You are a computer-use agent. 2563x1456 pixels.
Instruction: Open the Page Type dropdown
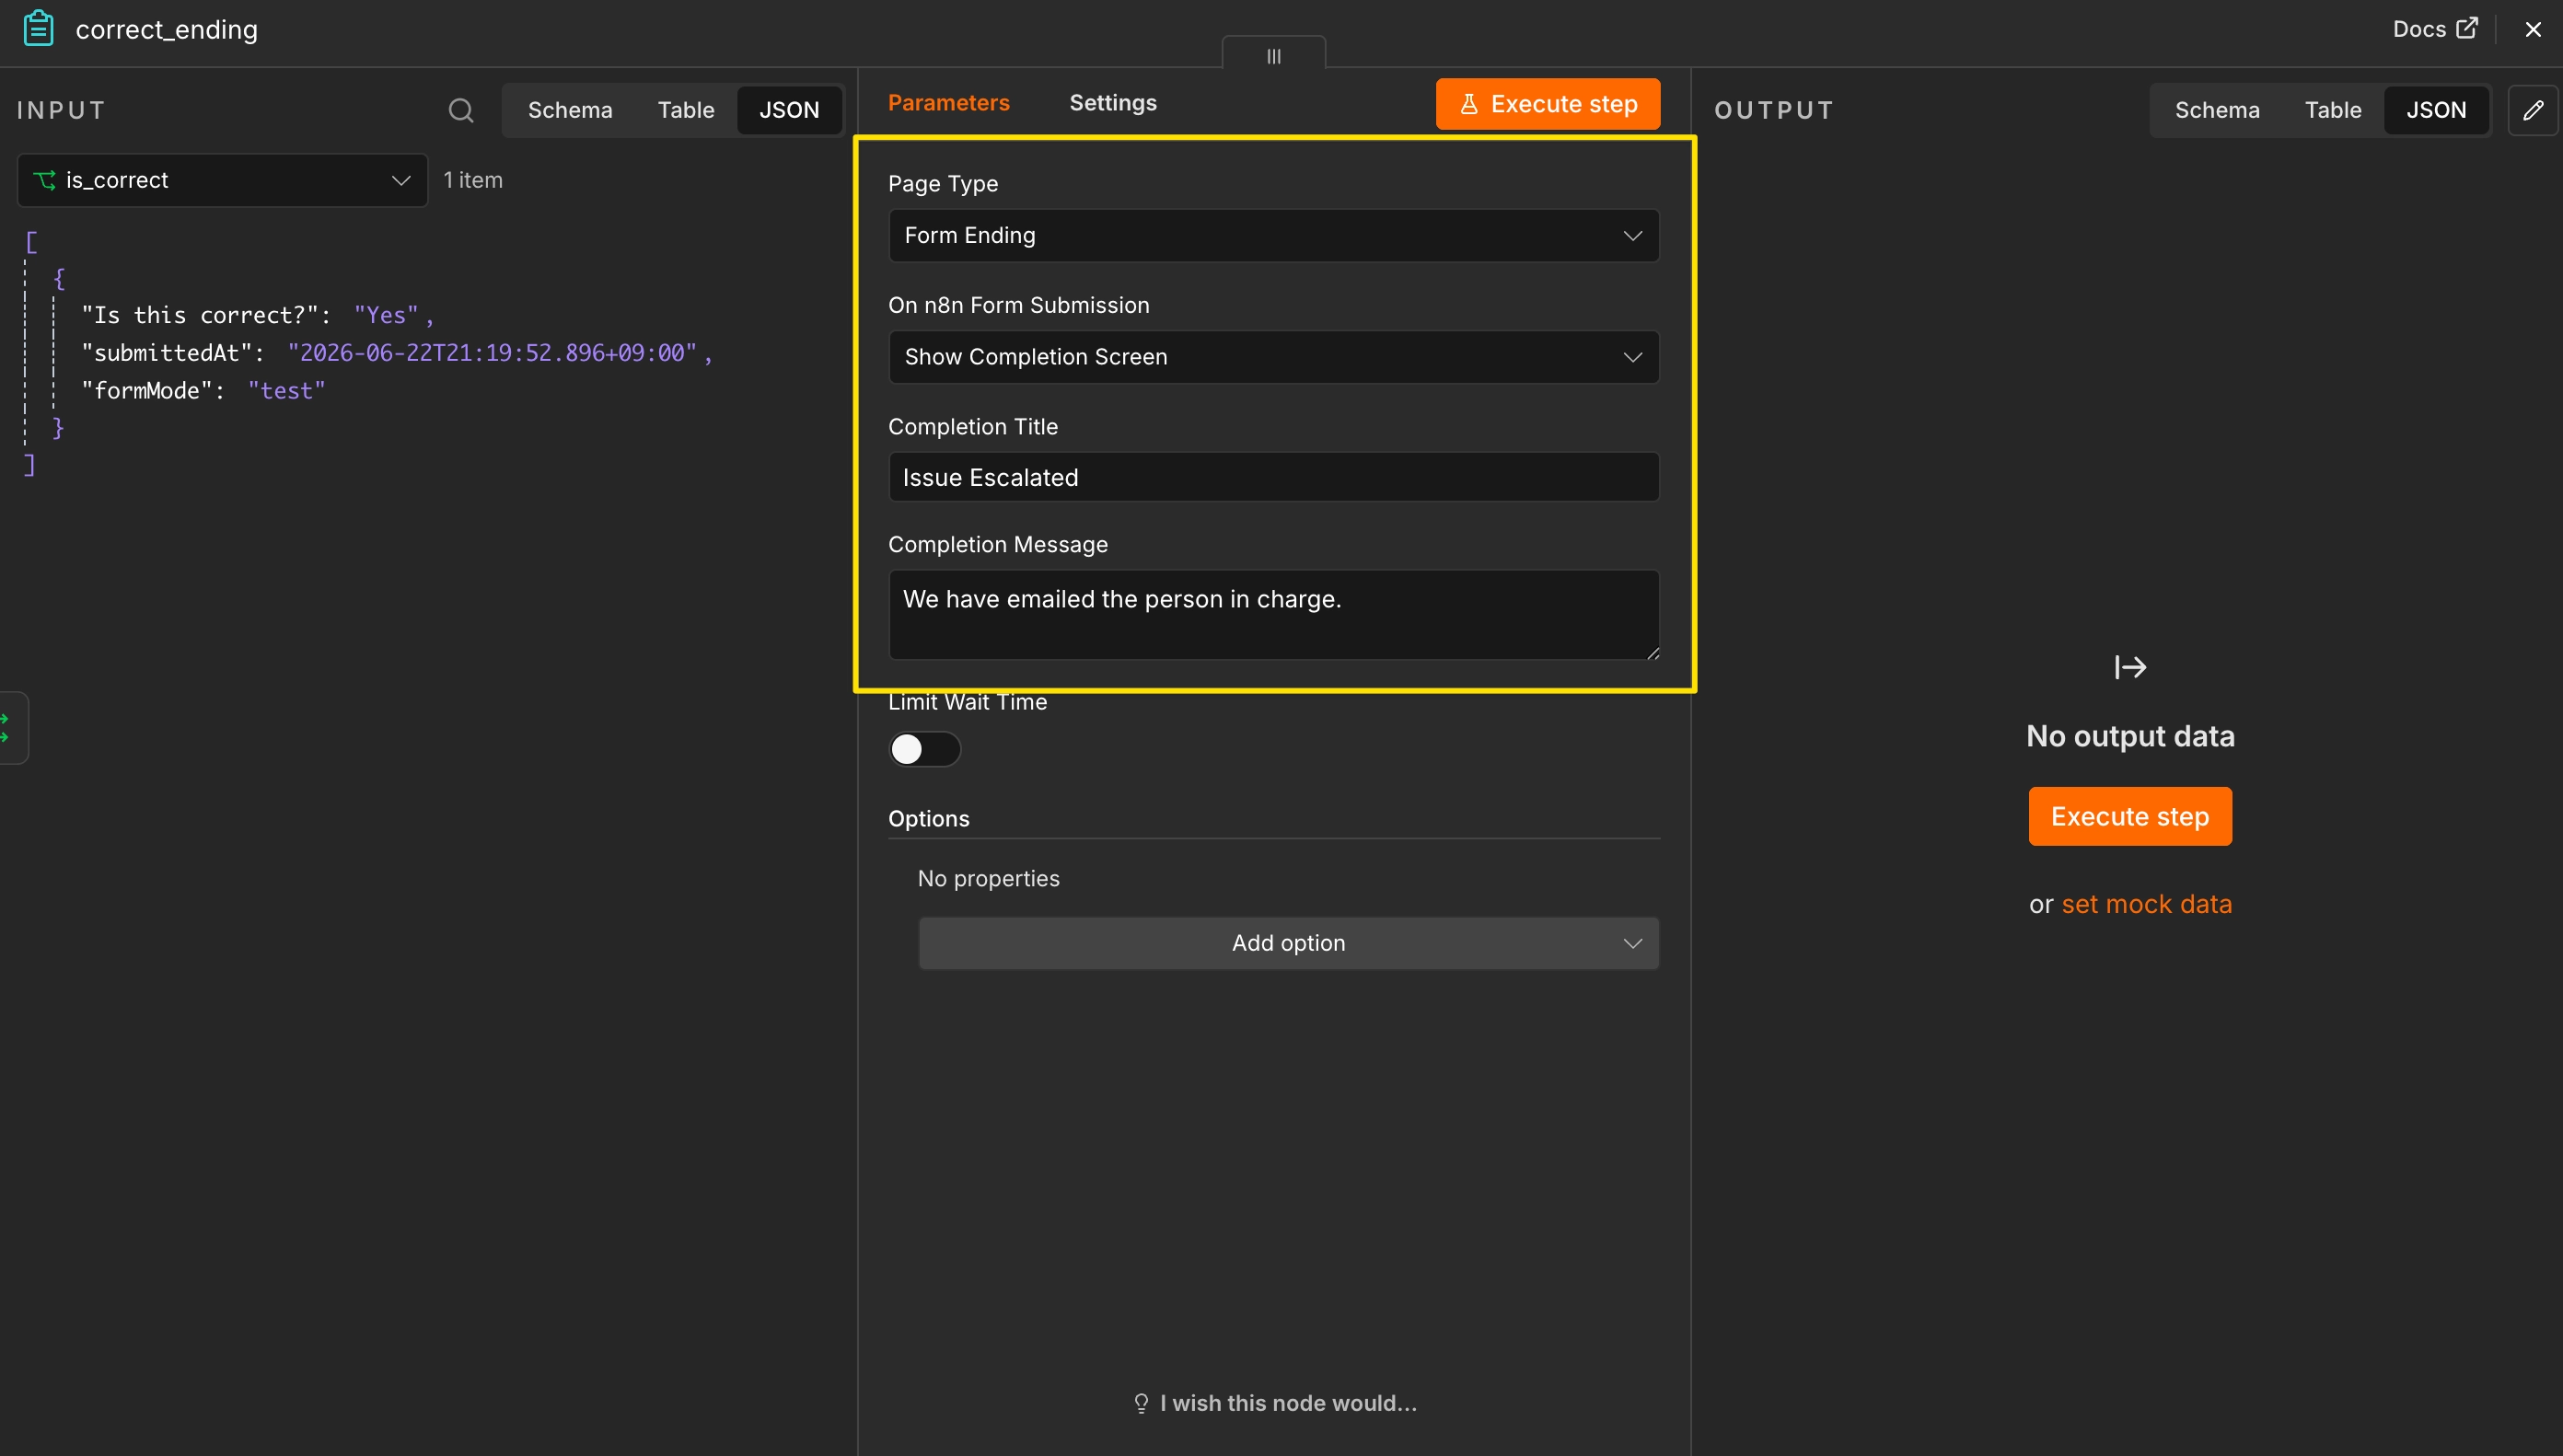(1273, 235)
